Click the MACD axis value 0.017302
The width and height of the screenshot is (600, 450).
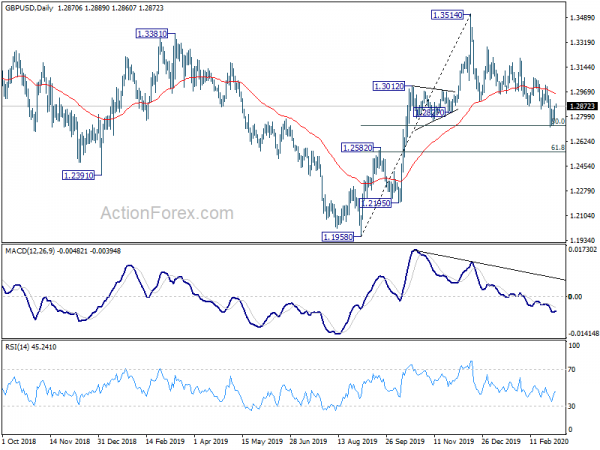[582, 249]
